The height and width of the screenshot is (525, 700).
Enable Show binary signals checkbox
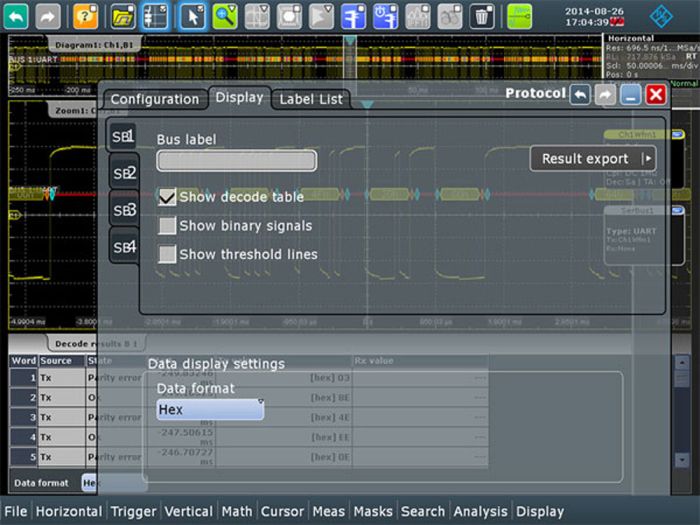coord(167,225)
